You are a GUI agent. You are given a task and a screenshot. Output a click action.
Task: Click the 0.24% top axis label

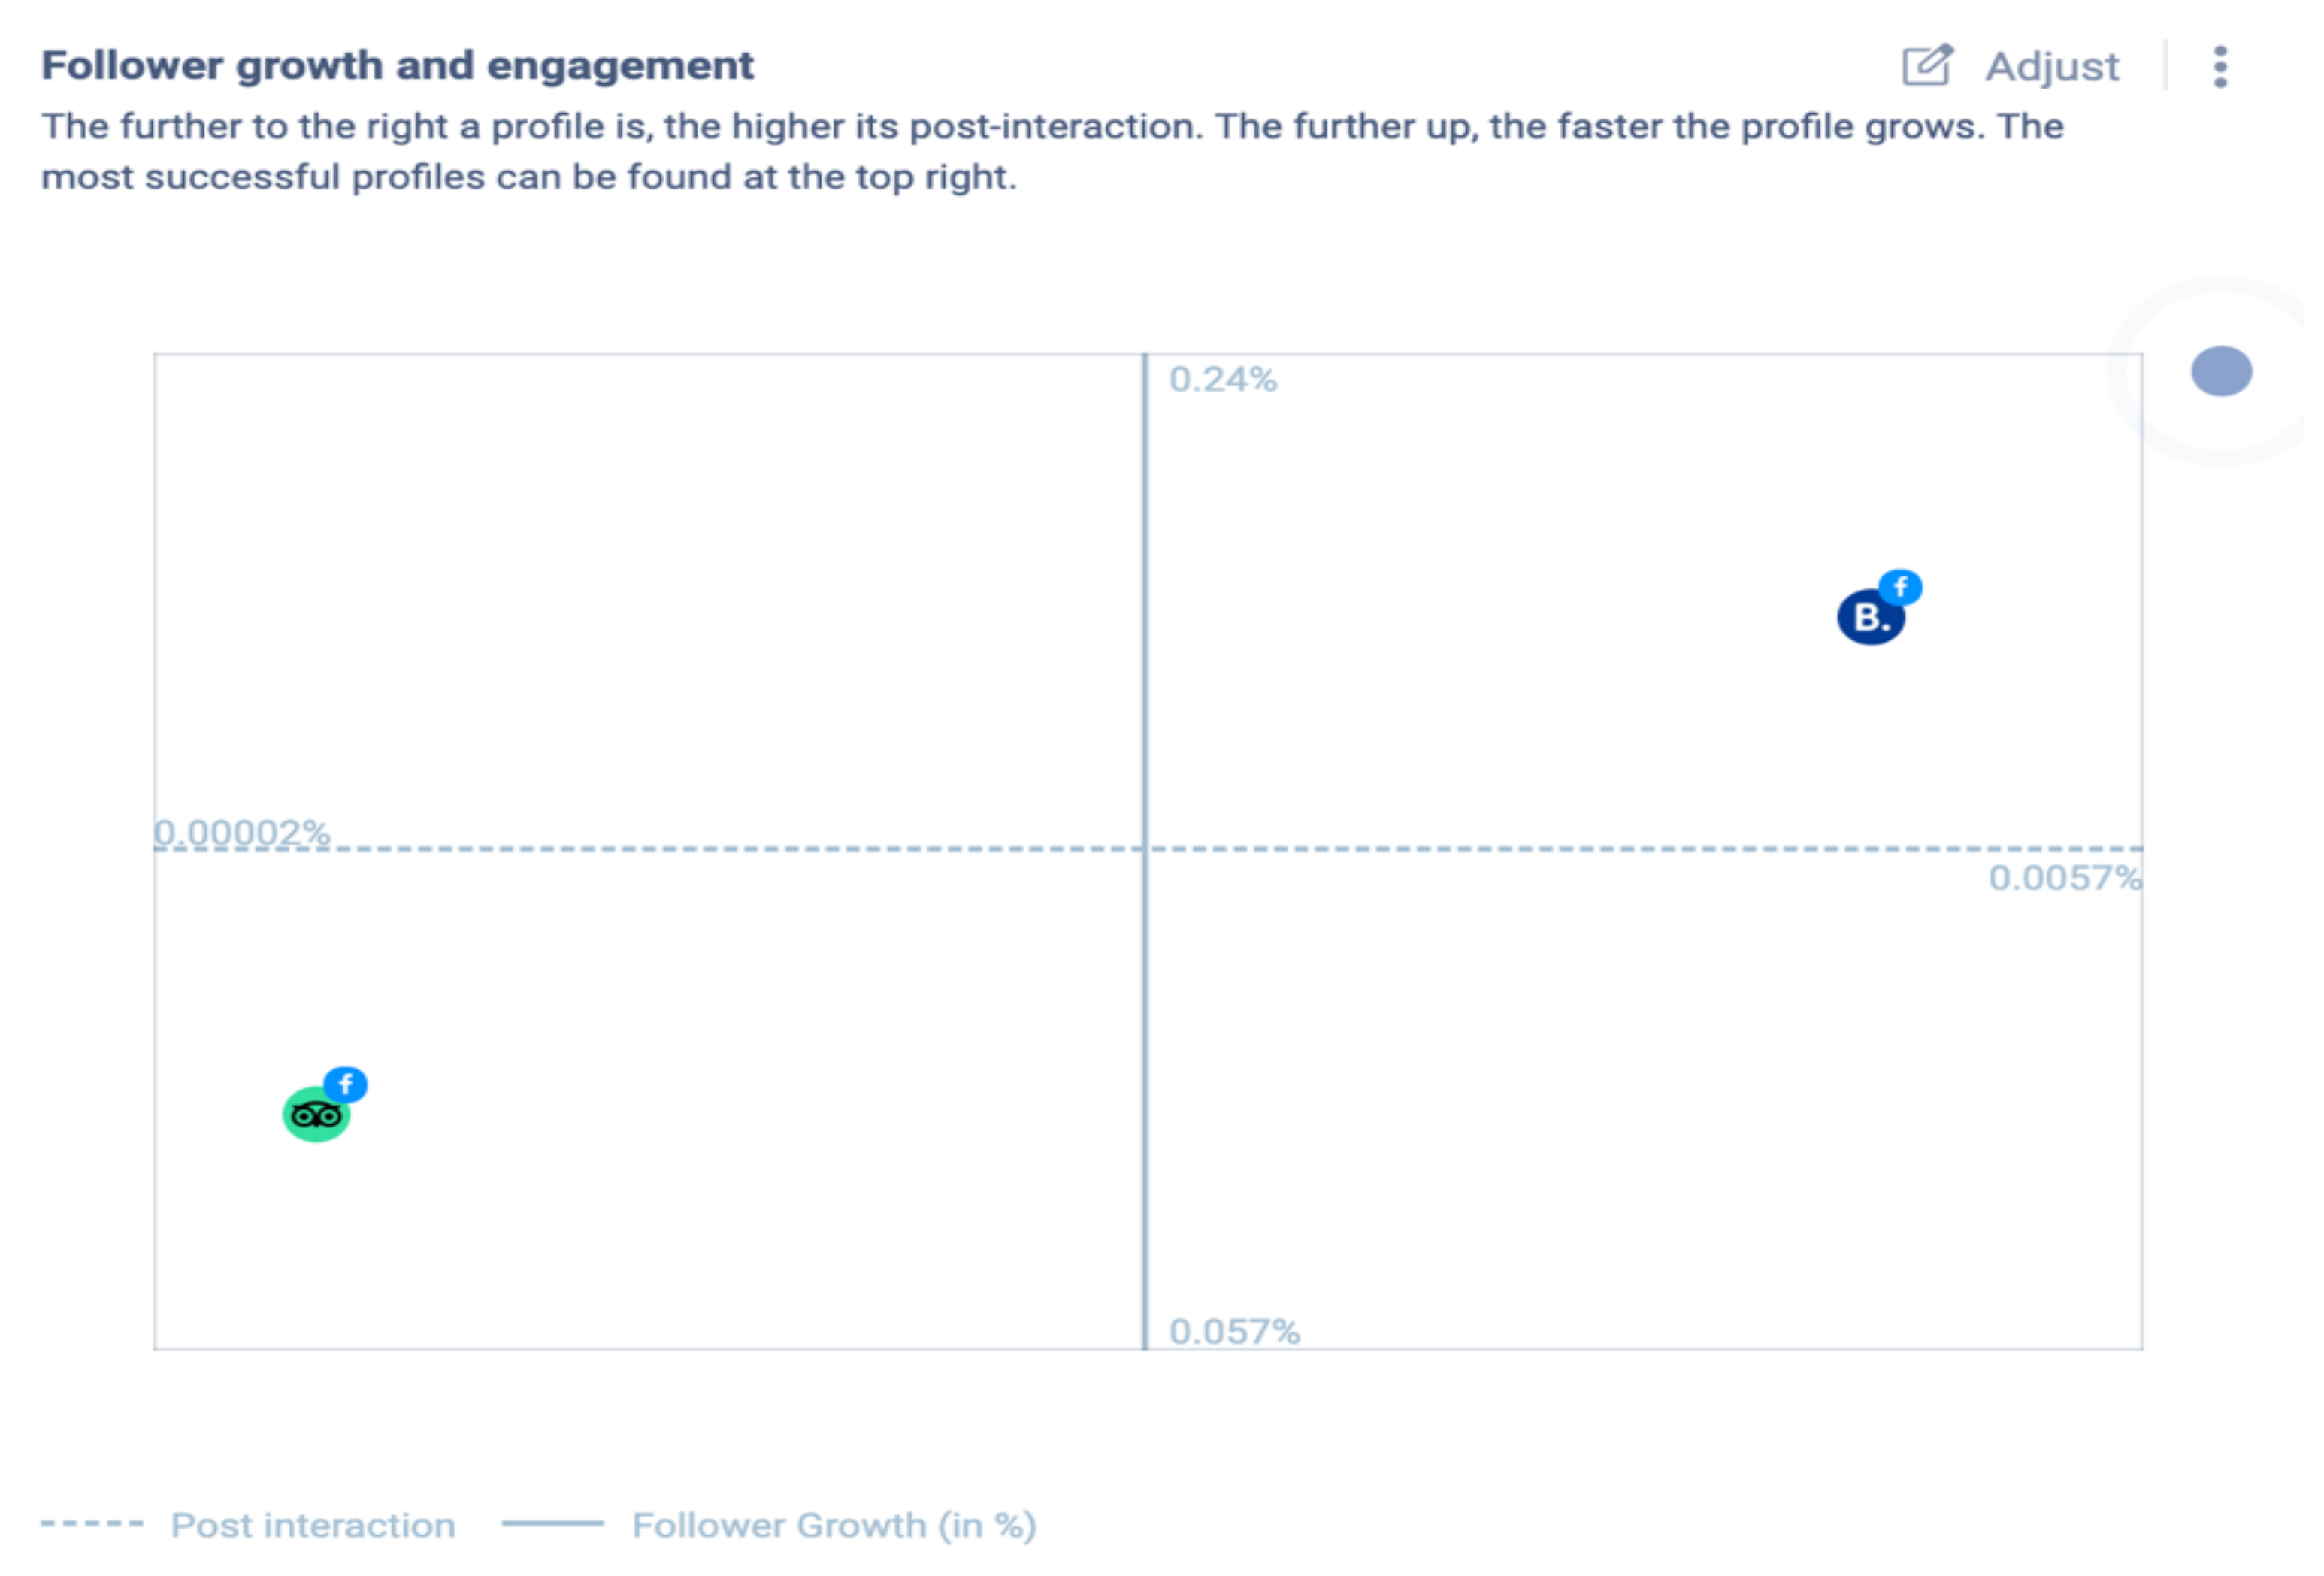[1223, 380]
